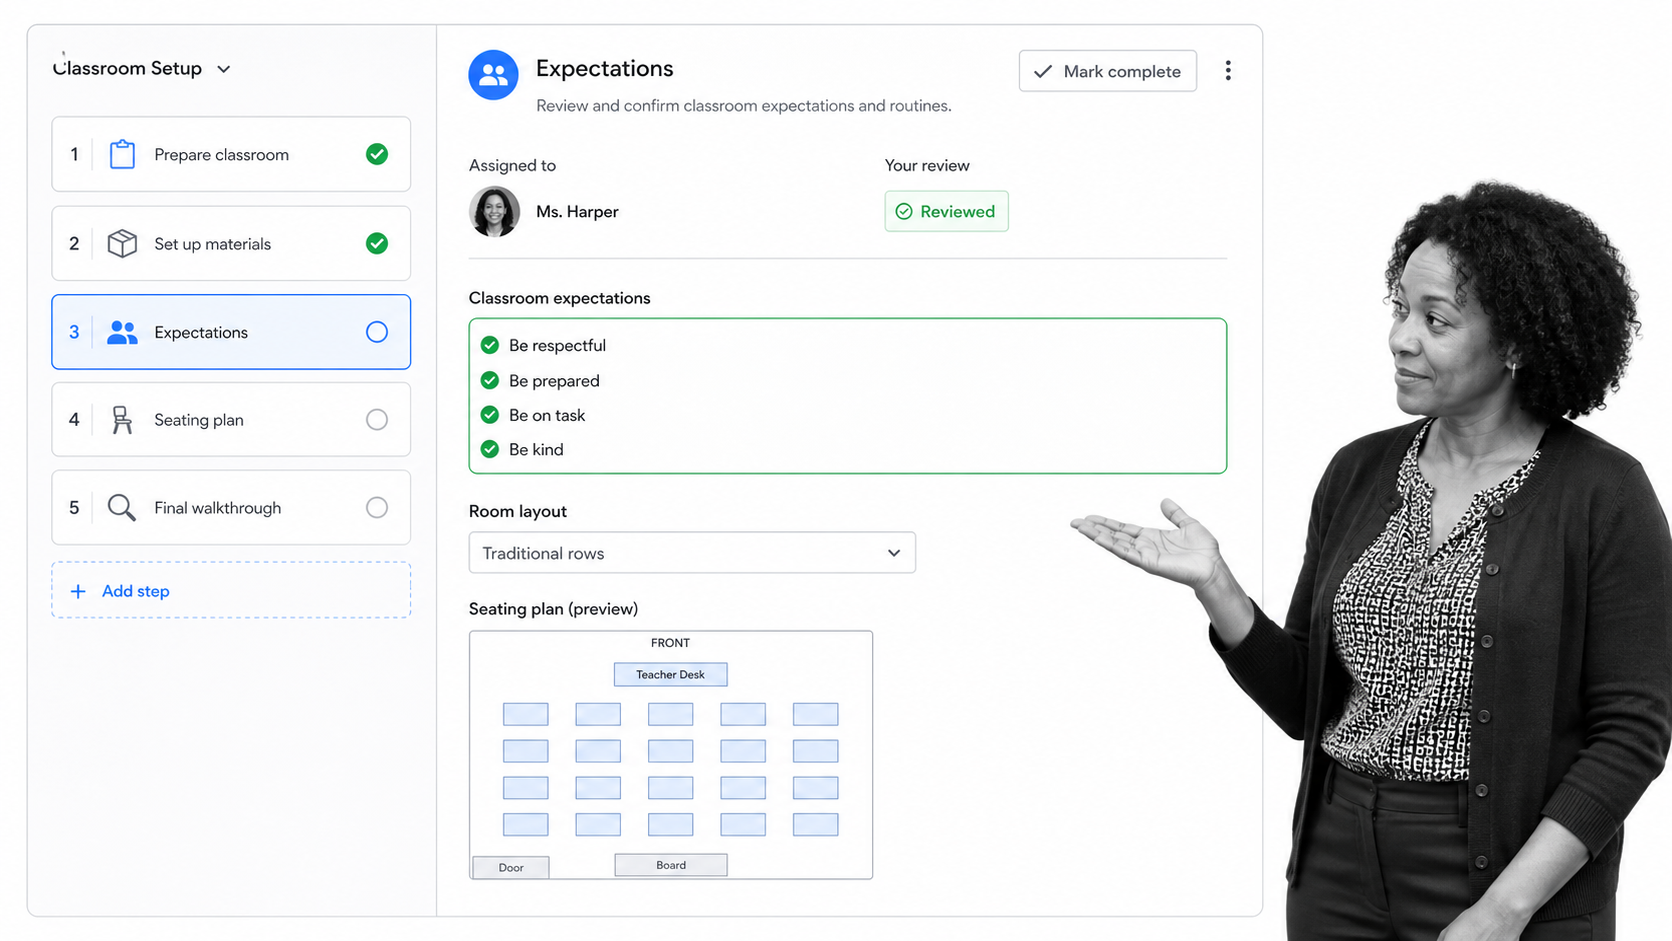Click the Reviewed status badge
Viewport: 1672px width, 941px height.
[946, 211]
